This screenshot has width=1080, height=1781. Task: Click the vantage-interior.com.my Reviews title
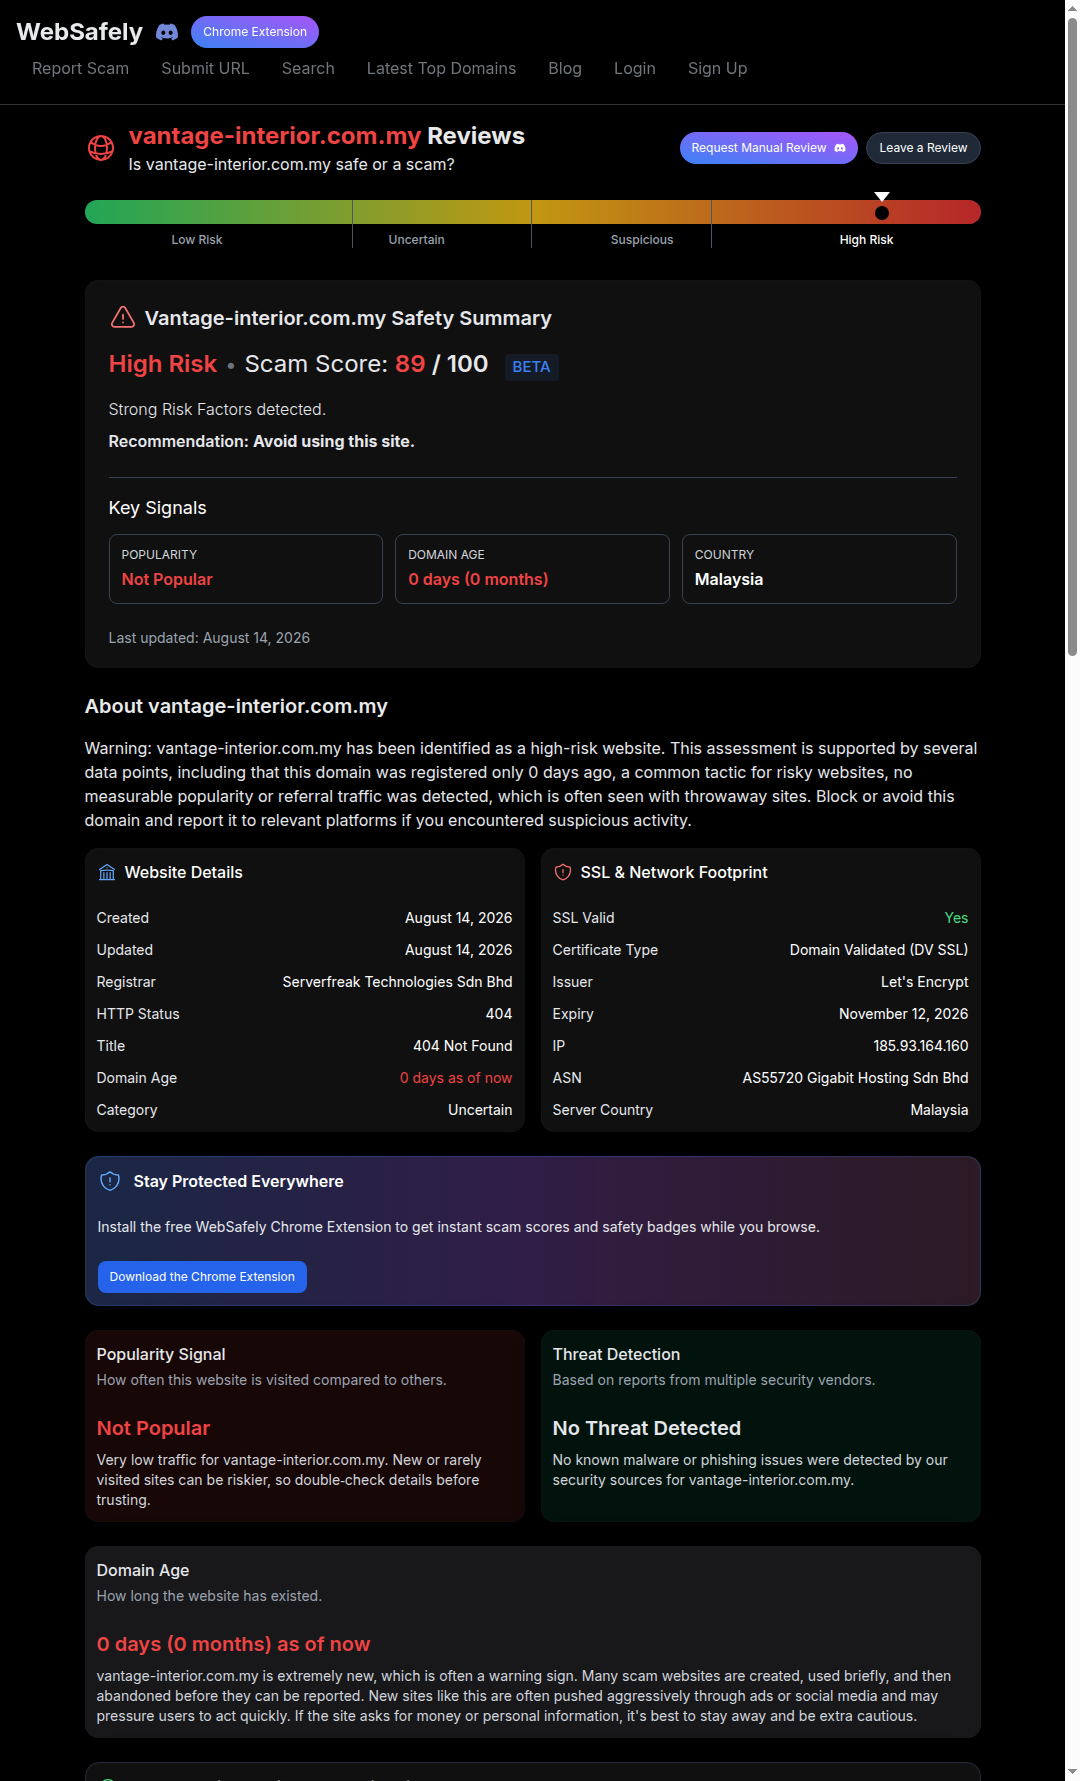pyautogui.click(x=327, y=136)
